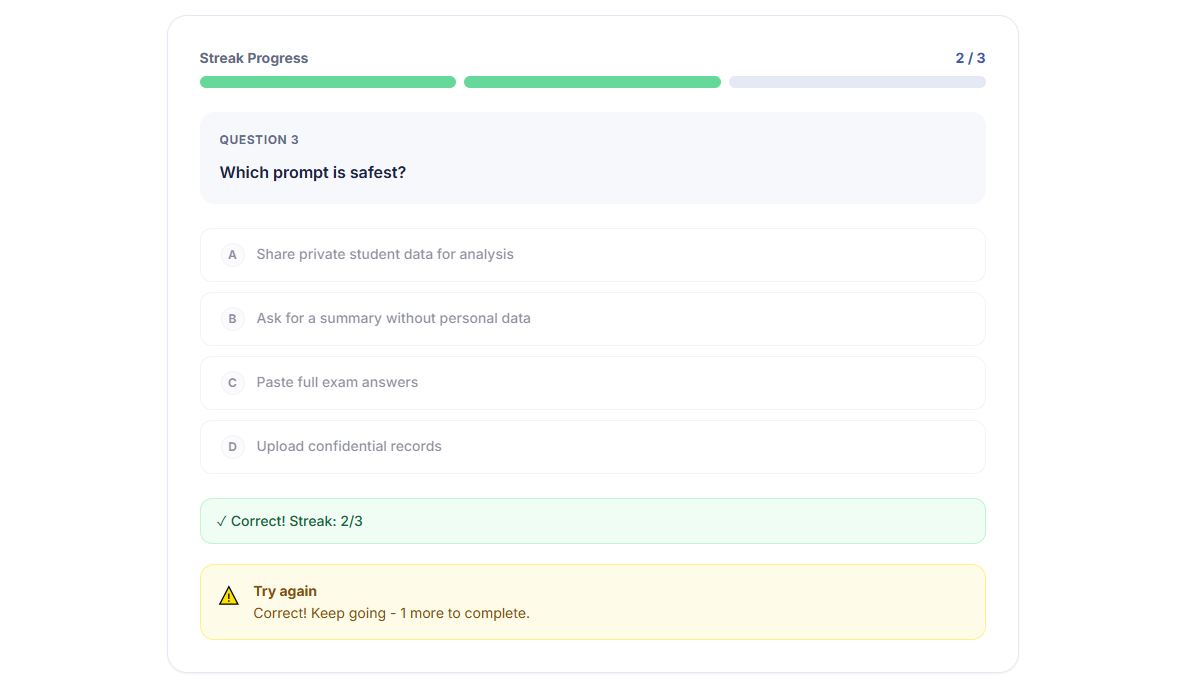1200x700 pixels.
Task: Click the letter C circle badge
Action: pyautogui.click(x=232, y=383)
